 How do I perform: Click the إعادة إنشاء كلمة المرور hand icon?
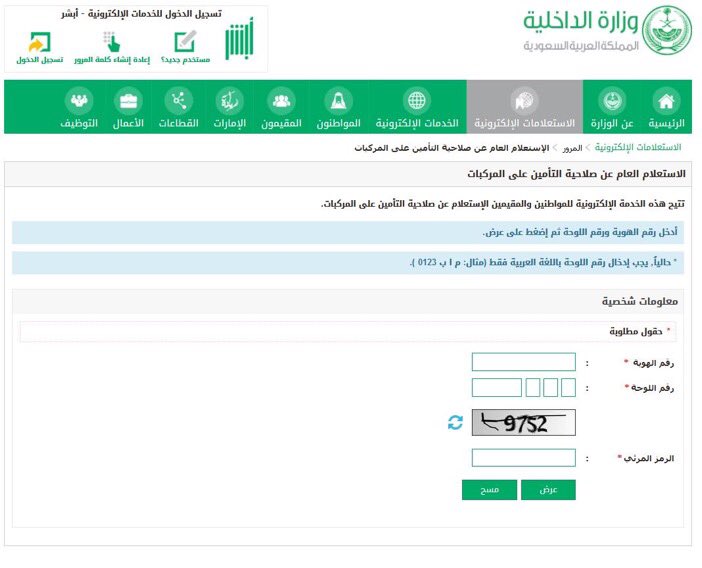coord(111,42)
